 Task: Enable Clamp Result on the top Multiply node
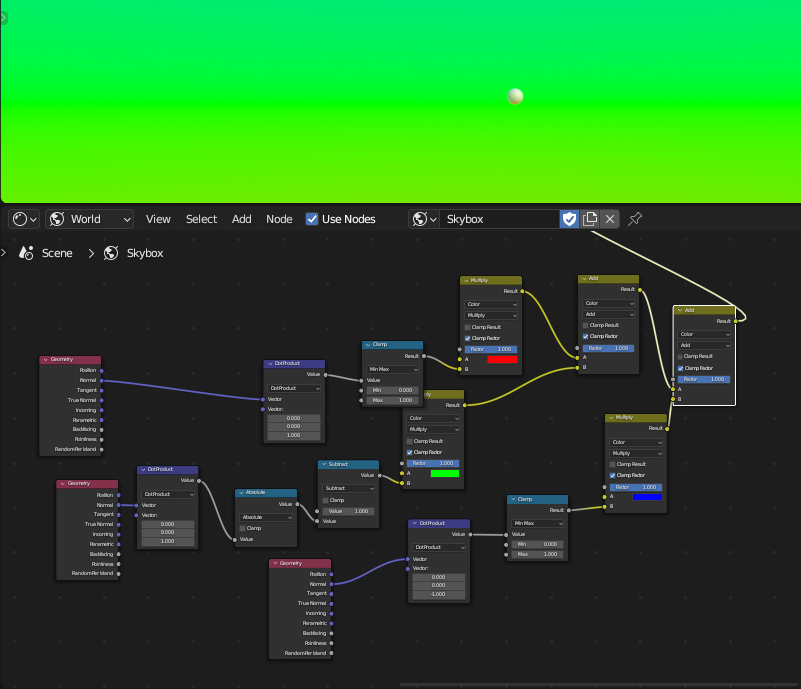(468, 326)
